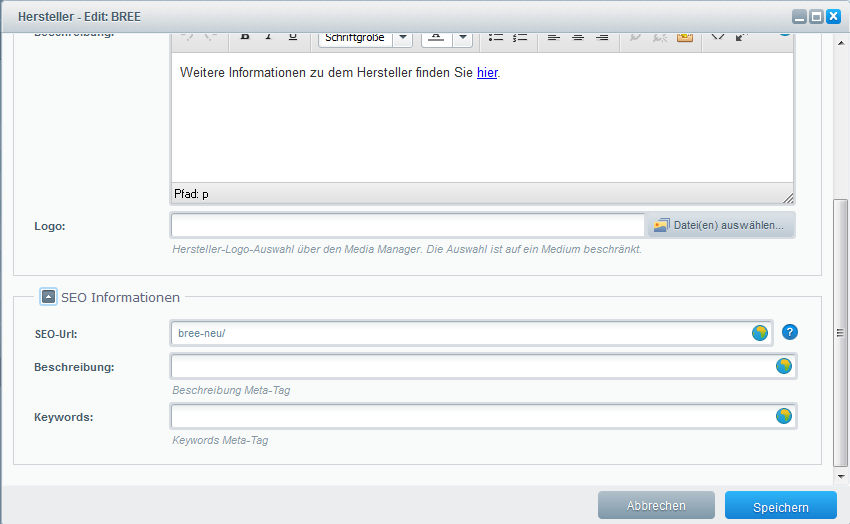
Task: Click the globe icon in Beschreibung meta field
Action: (x=784, y=366)
